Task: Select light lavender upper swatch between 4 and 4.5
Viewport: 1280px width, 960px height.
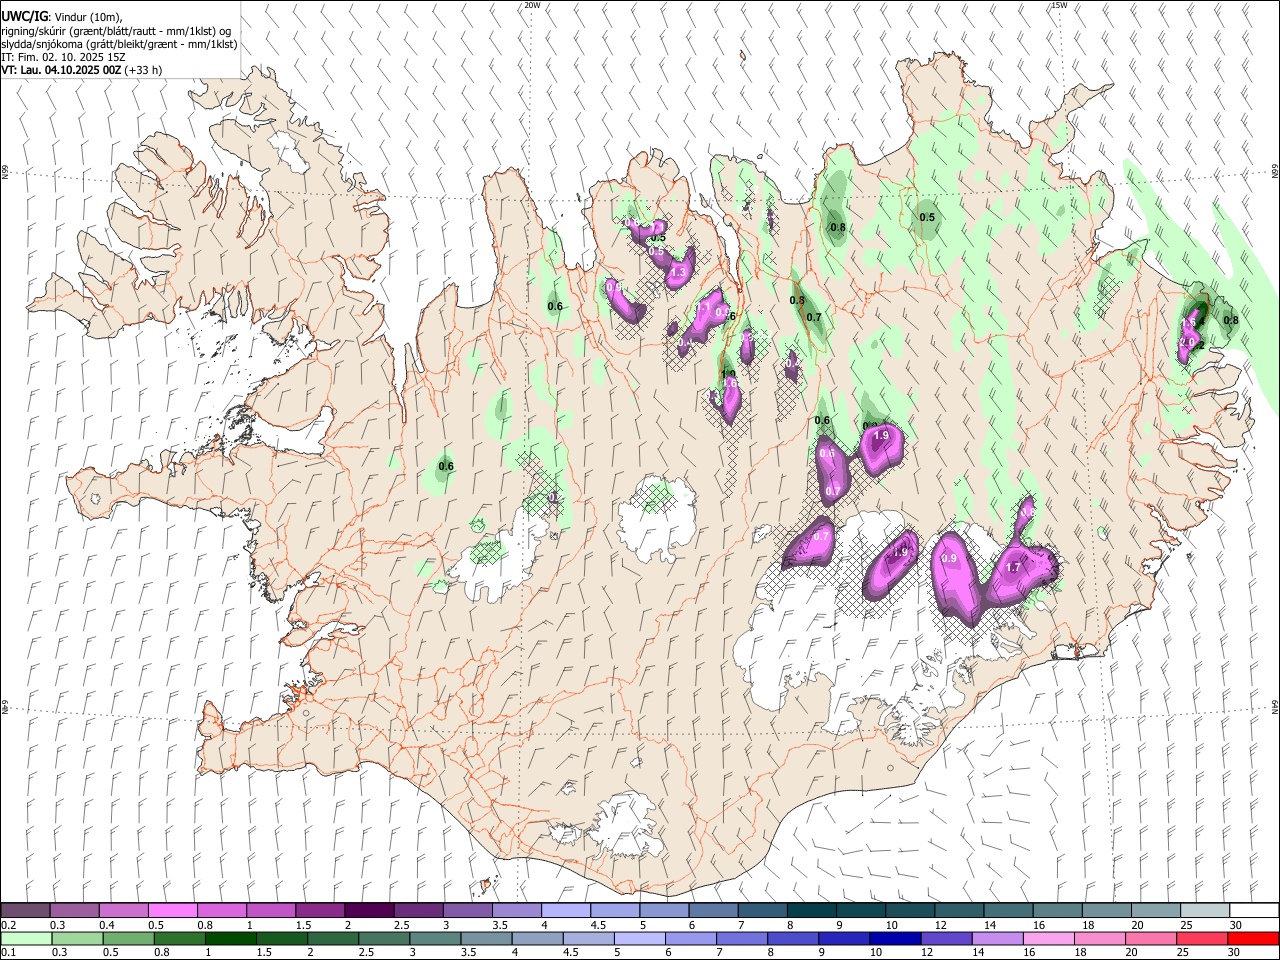Action: pyautogui.click(x=566, y=910)
